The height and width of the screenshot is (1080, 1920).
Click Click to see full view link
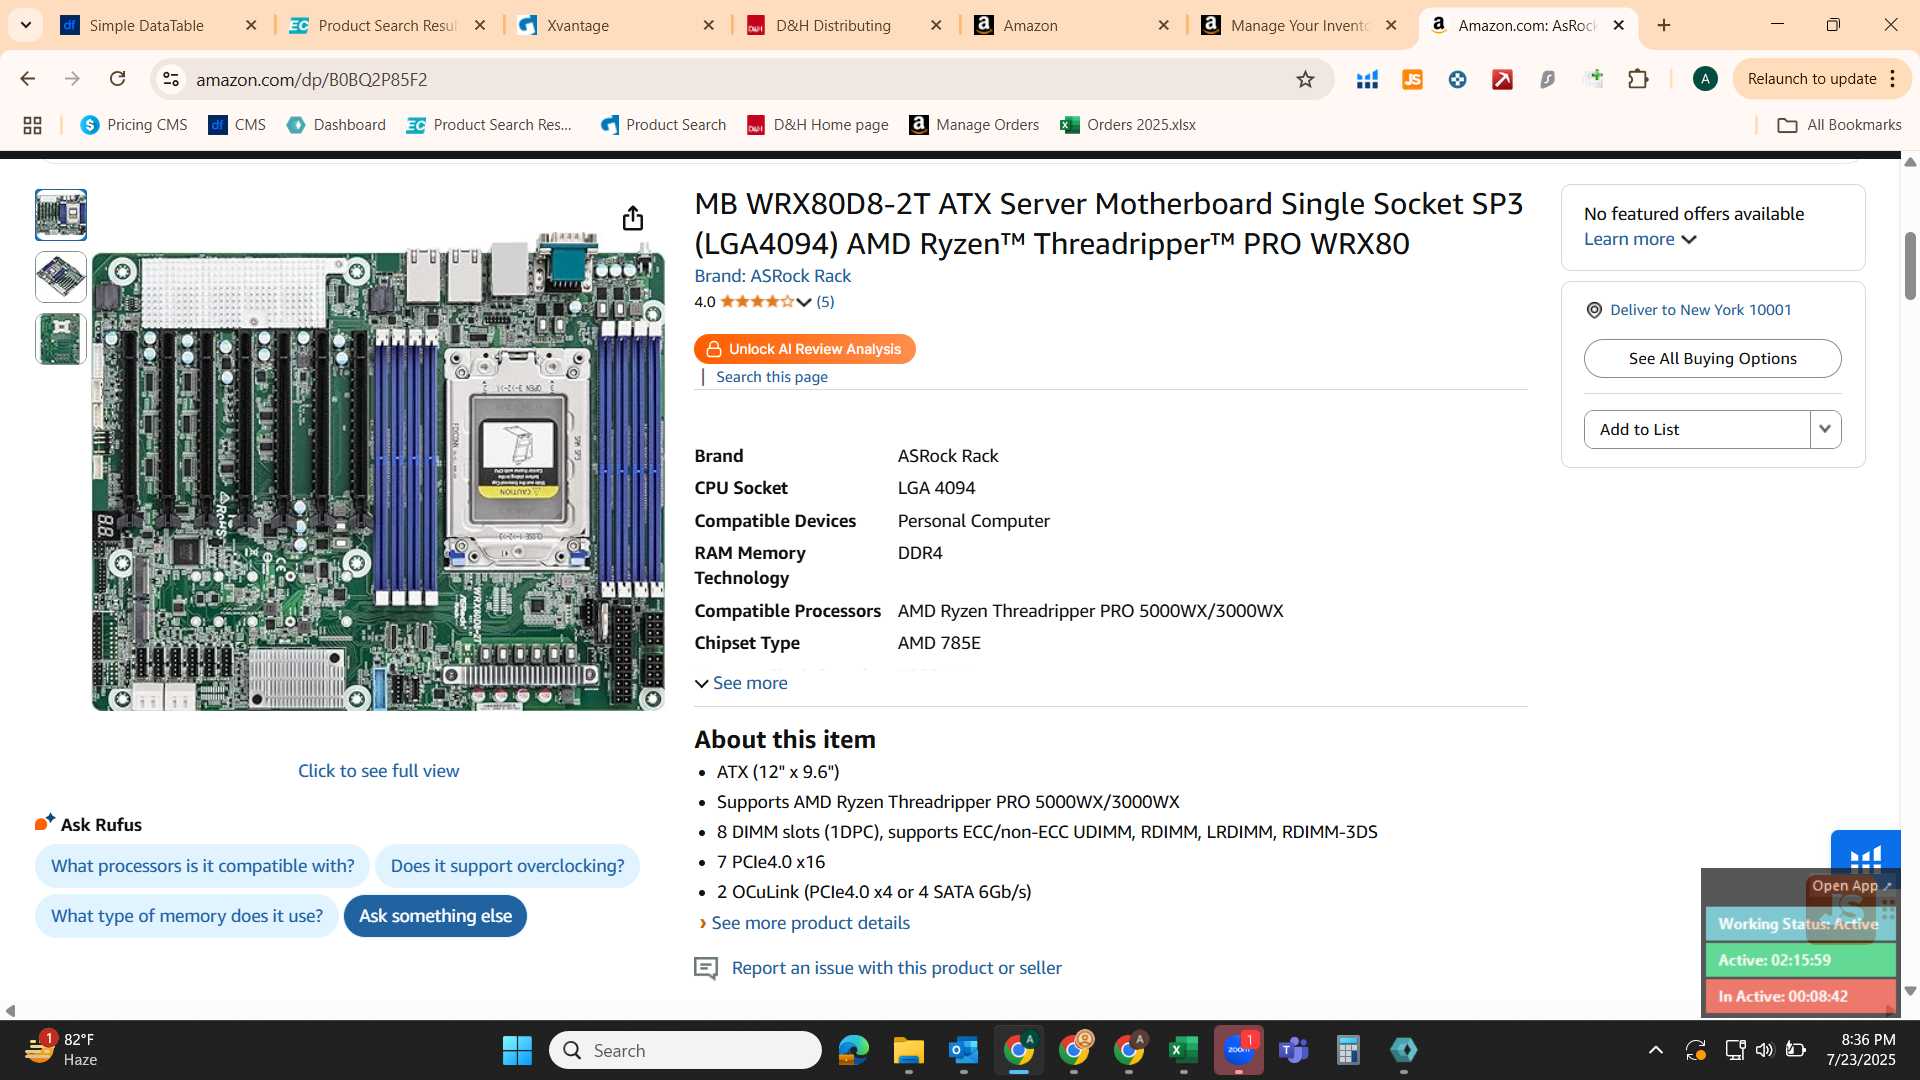(x=378, y=771)
